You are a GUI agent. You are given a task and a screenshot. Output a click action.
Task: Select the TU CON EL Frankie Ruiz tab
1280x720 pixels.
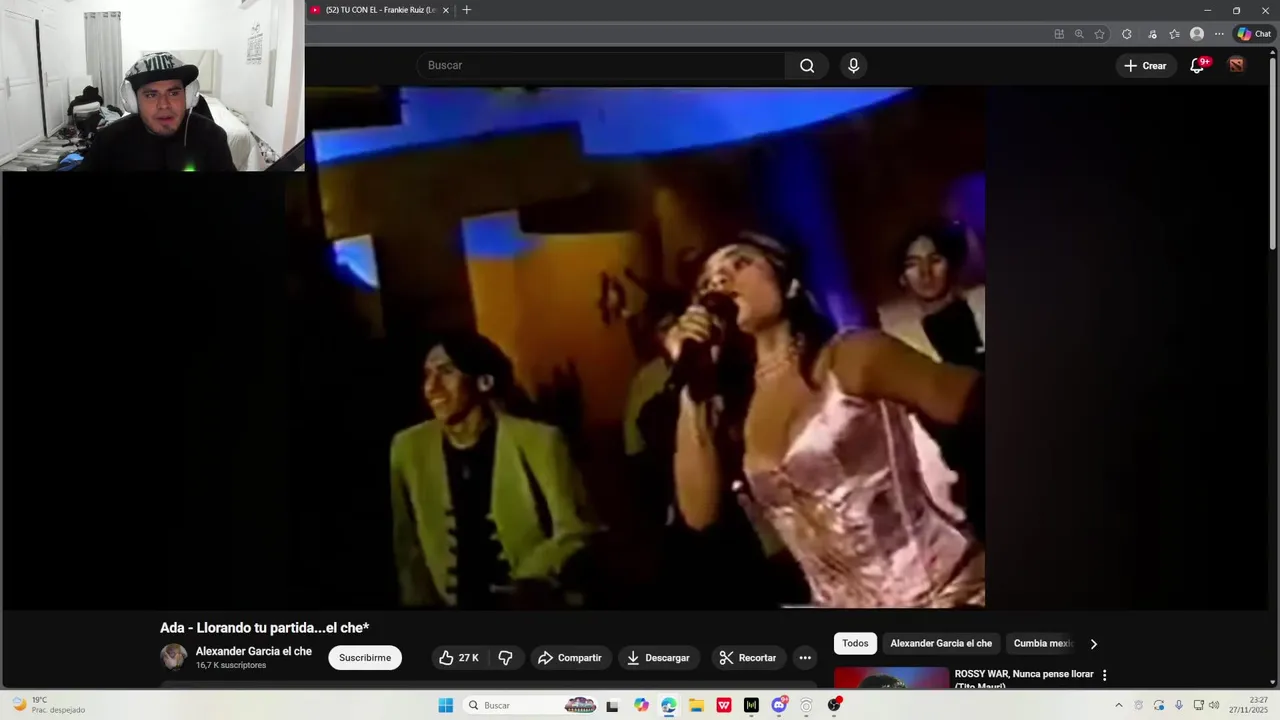tap(380, 10)
